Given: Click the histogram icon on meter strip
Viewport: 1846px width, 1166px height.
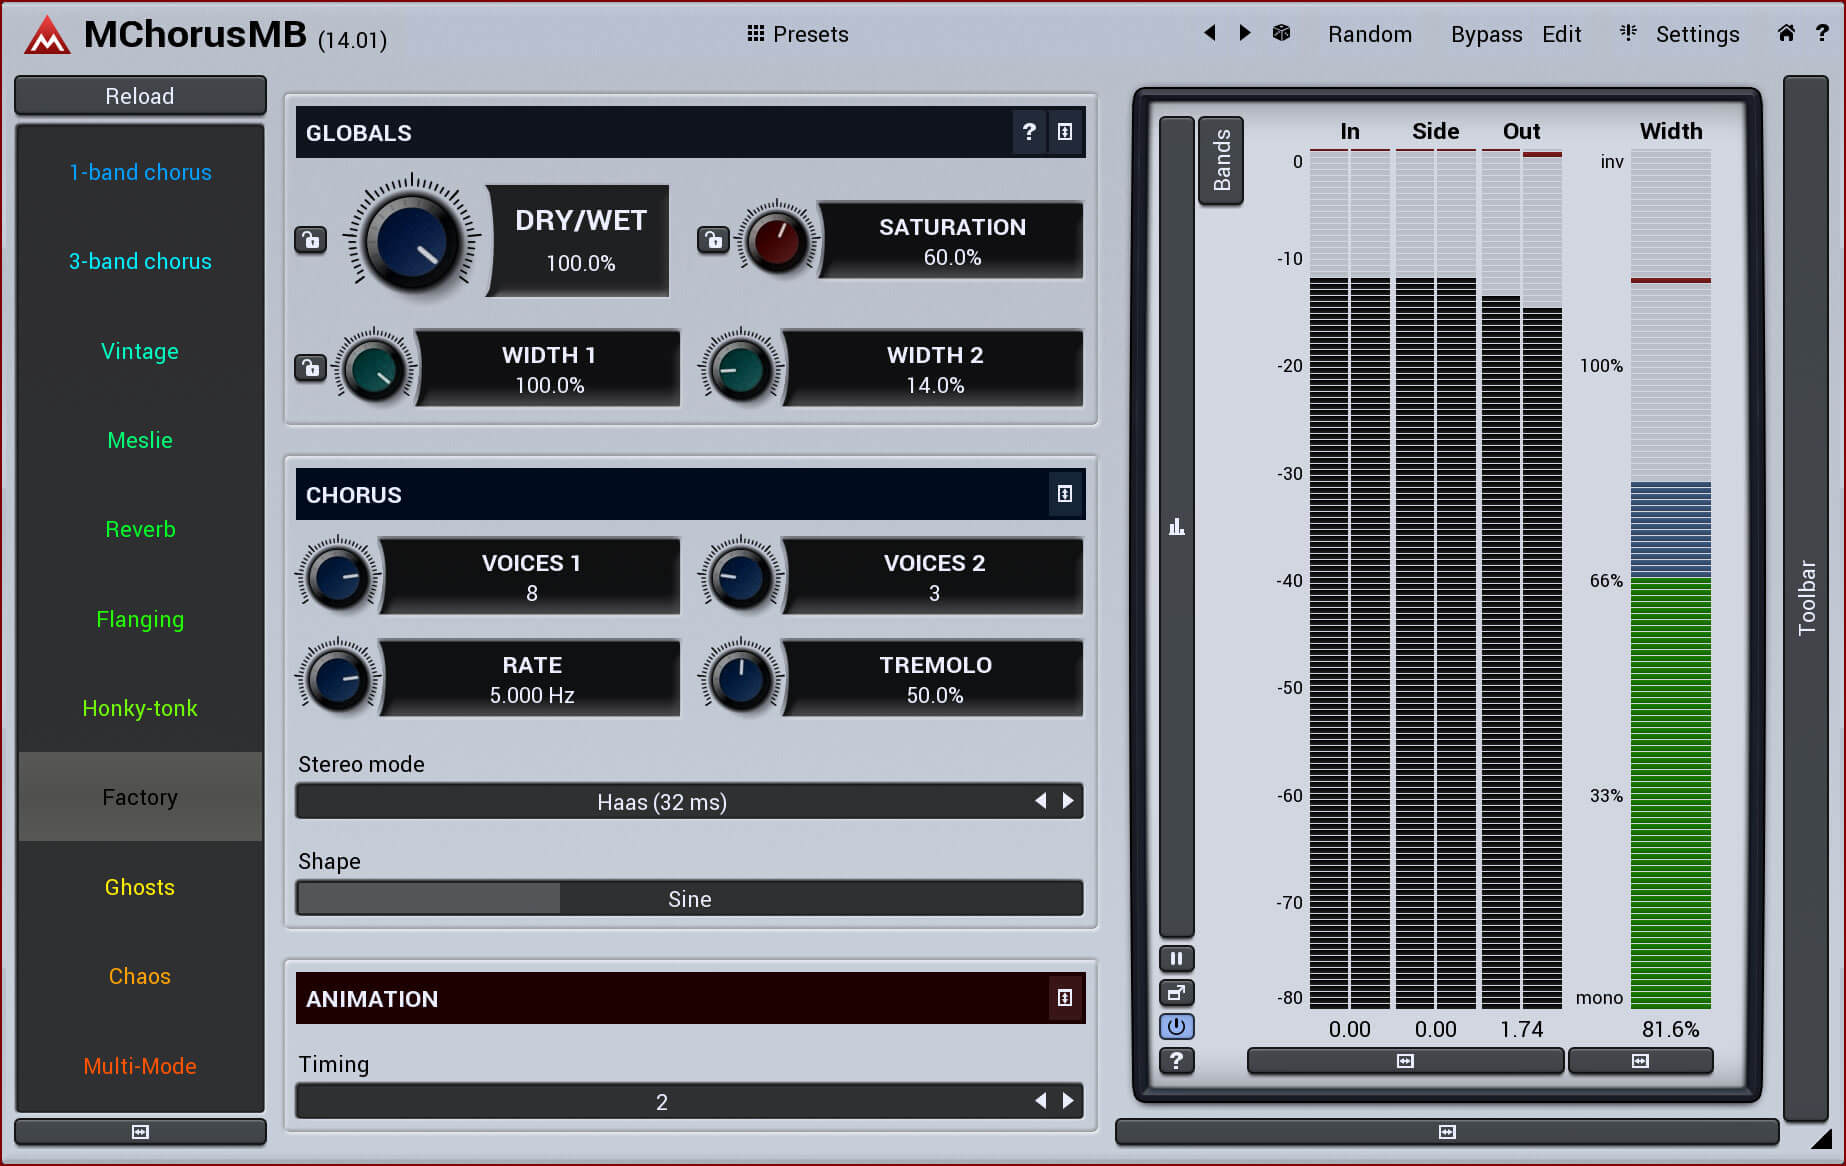Looking at the screenshot, I should pyautogui.click(x=1177, y=527).
